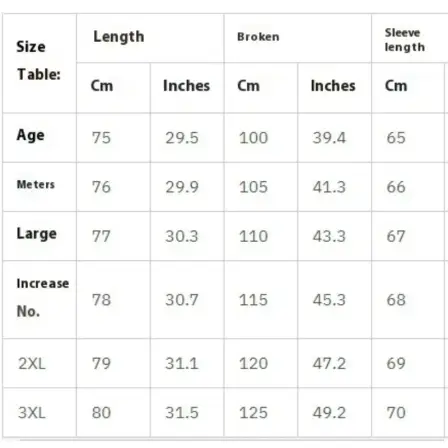Select the Sleeve length header
This screenshot has height=448, width=448.
click(x=410, y=38)
